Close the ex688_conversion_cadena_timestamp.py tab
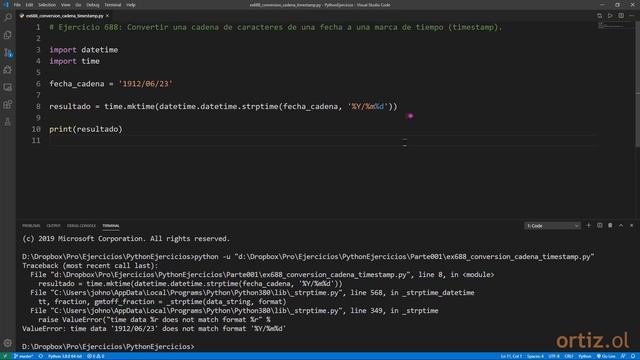 (107, 16)
